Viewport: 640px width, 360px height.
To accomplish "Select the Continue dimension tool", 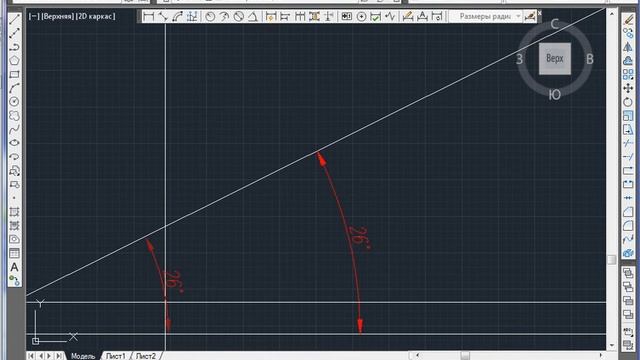I will point(300,16).
